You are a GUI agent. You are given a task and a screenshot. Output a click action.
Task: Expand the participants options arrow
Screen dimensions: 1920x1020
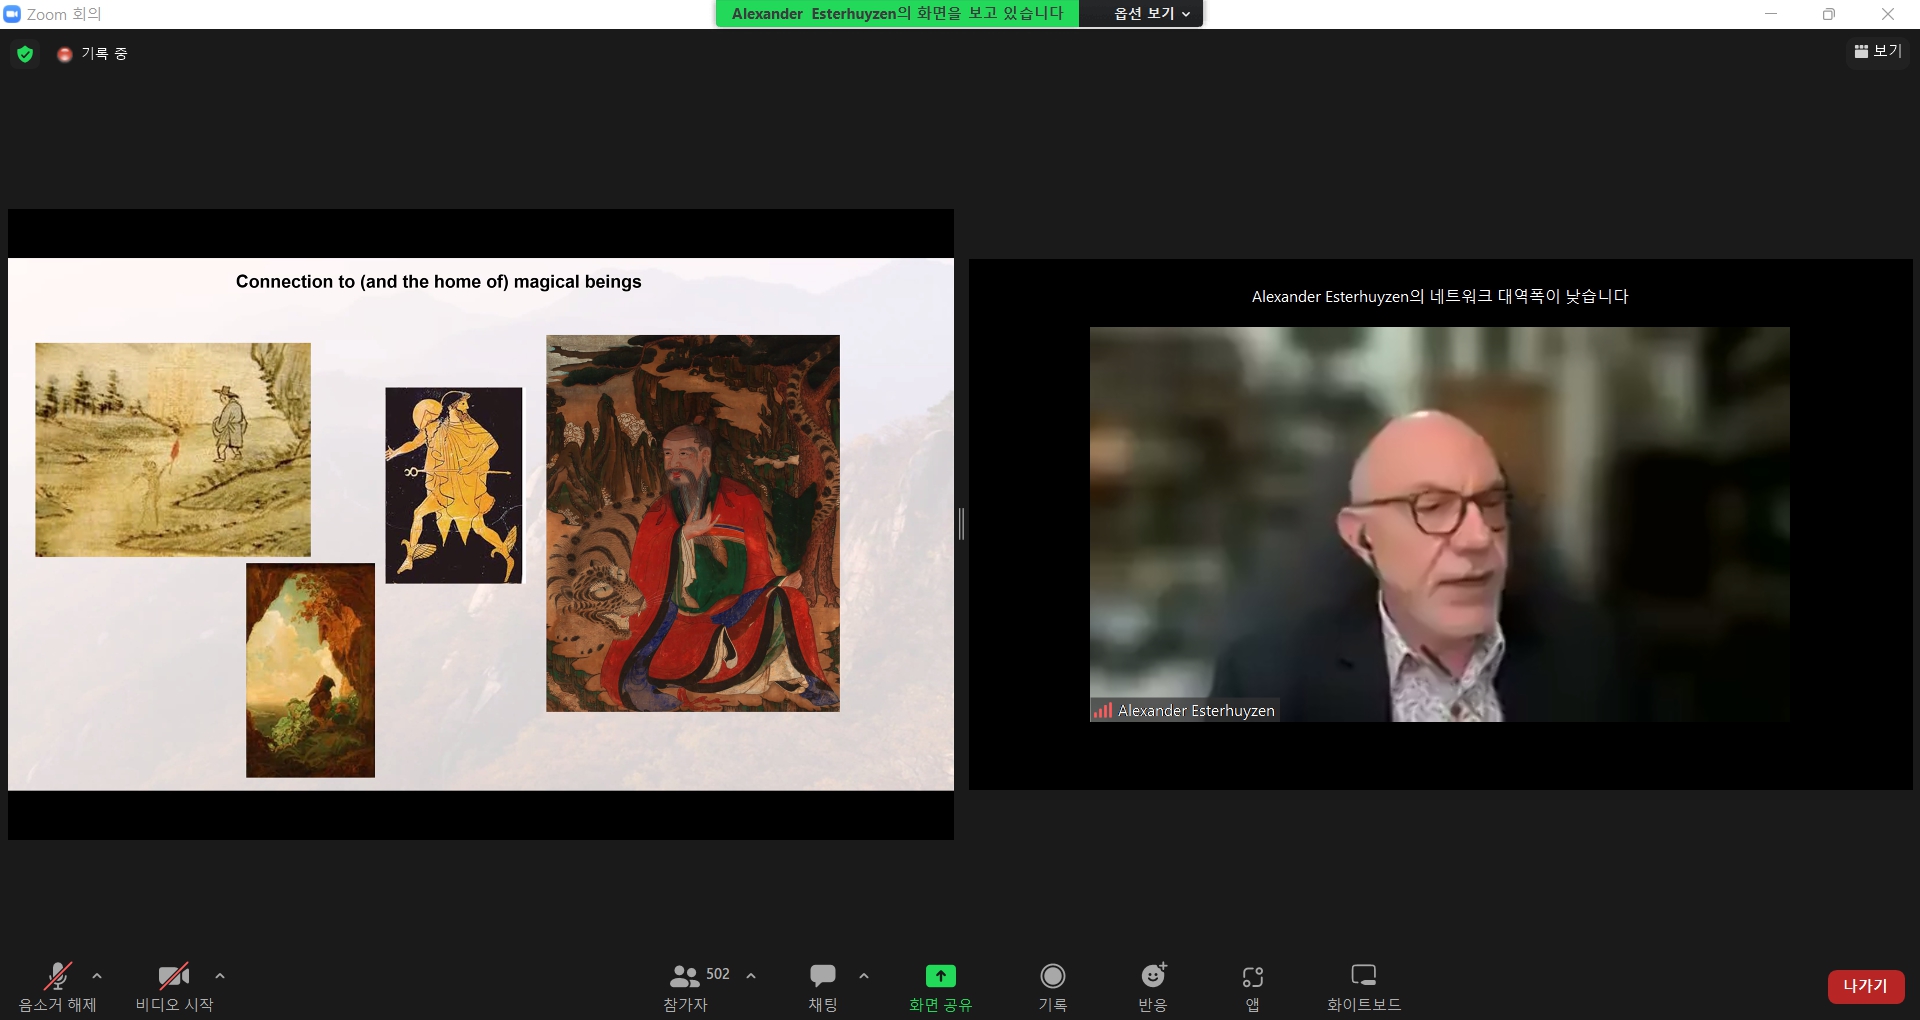point(751,976)
